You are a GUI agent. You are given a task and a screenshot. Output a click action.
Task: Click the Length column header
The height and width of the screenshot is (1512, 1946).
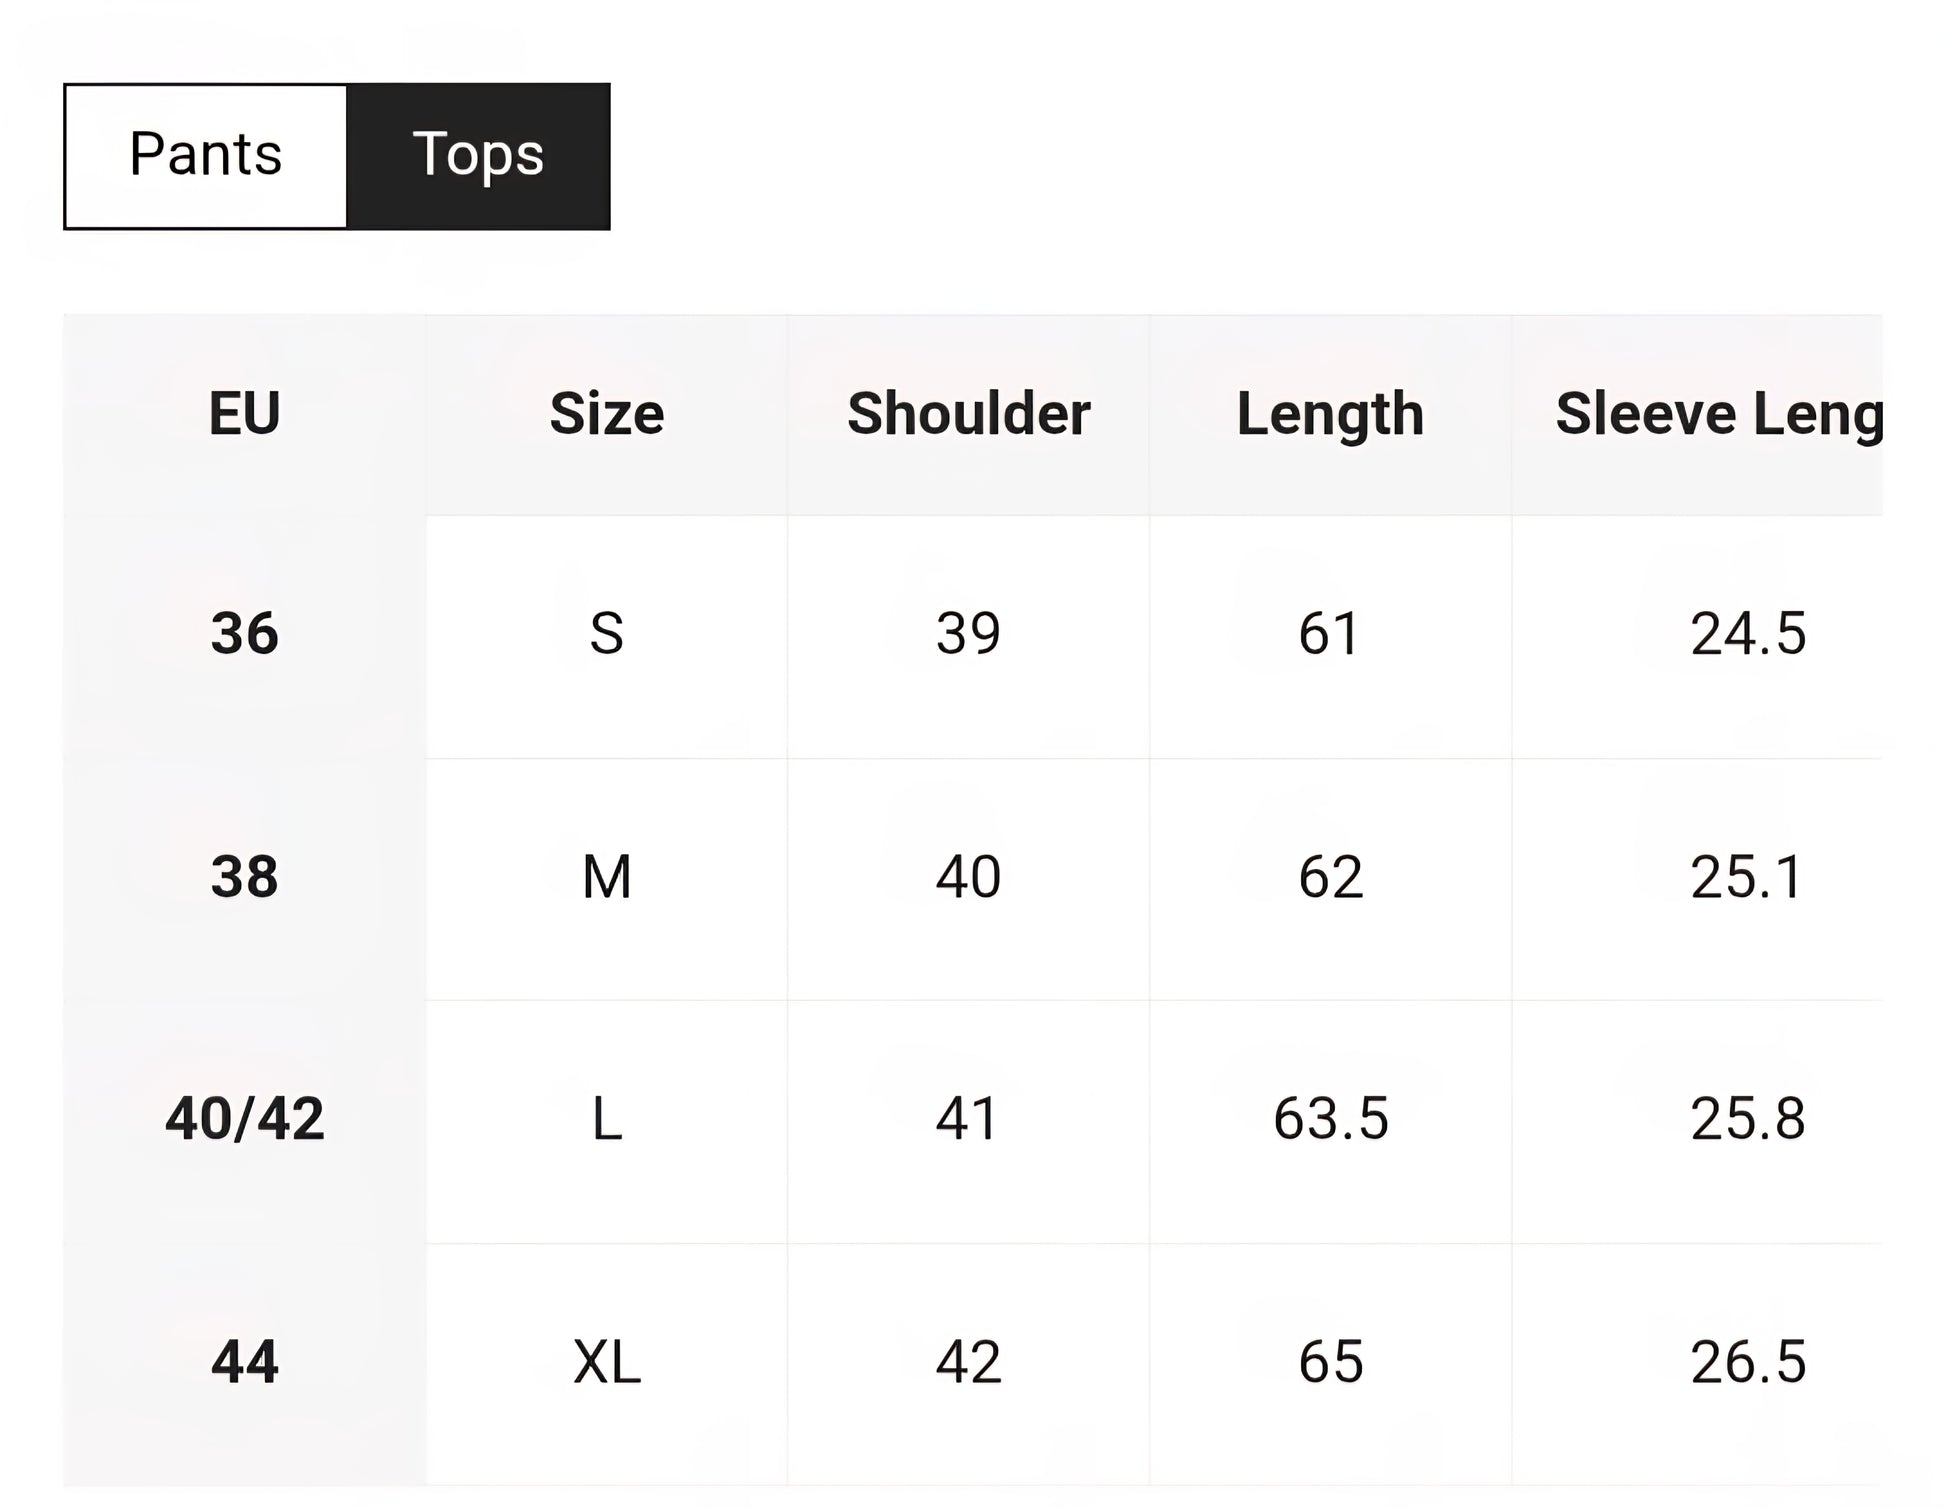(x=1330, y=414)
